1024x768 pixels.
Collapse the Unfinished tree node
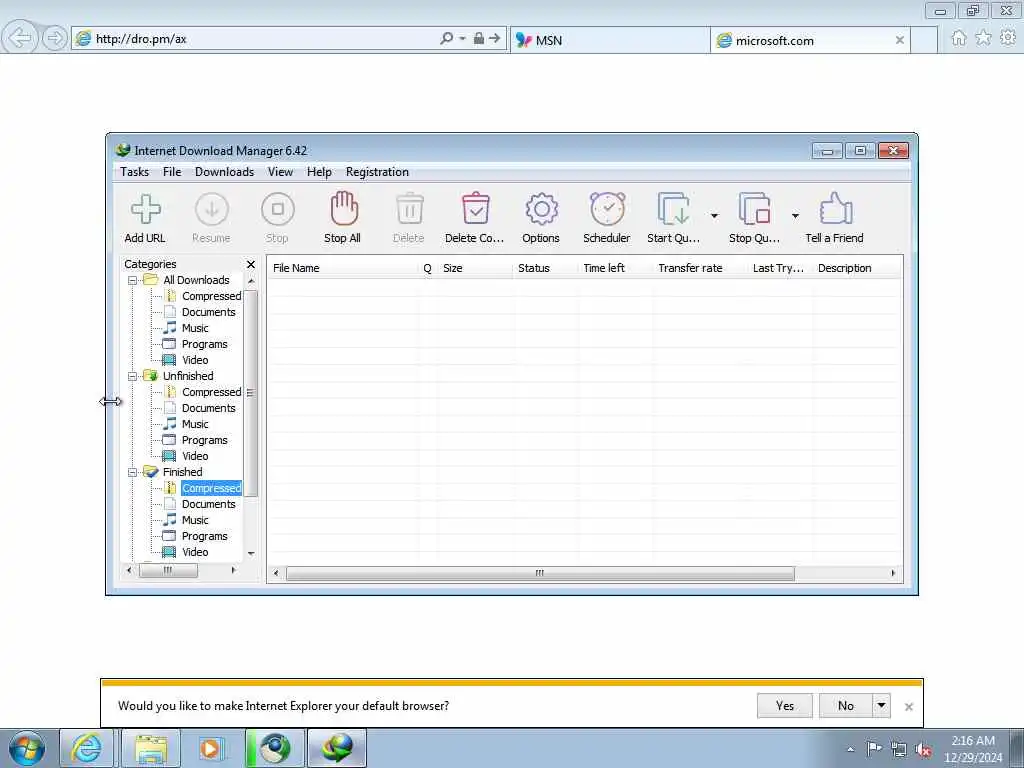pyautogui.click(x=133, y=376)
